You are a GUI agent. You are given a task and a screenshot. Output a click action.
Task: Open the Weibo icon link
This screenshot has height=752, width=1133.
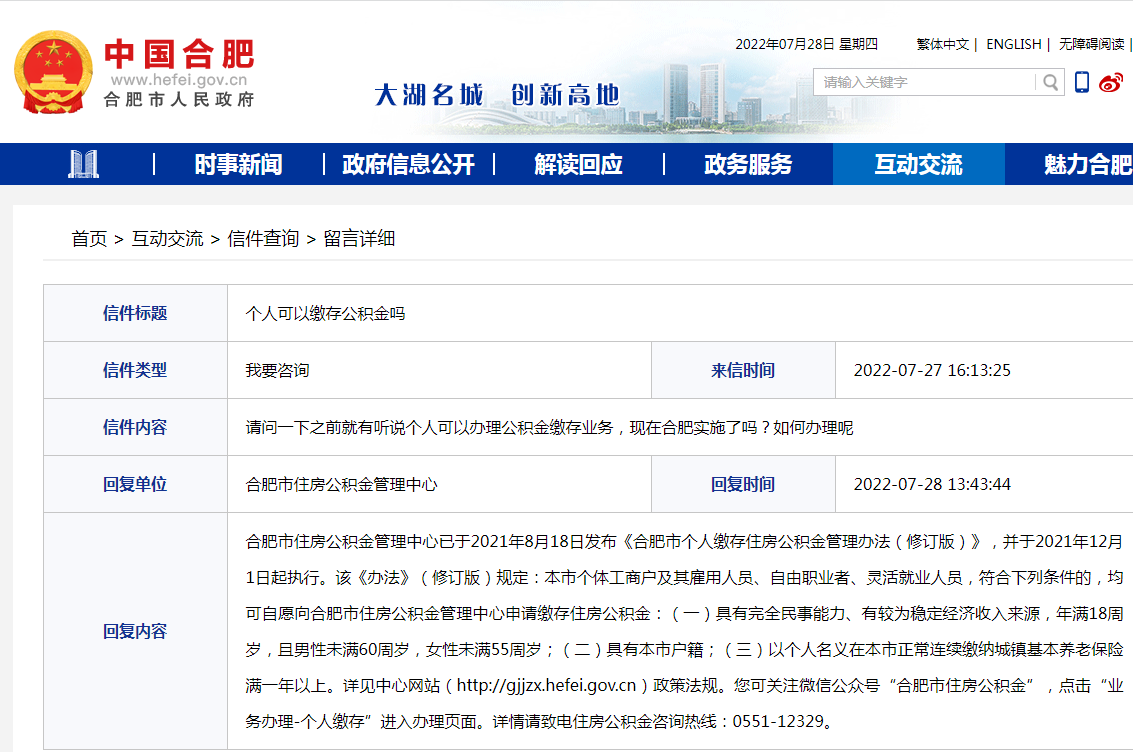tap(1111, 82)
